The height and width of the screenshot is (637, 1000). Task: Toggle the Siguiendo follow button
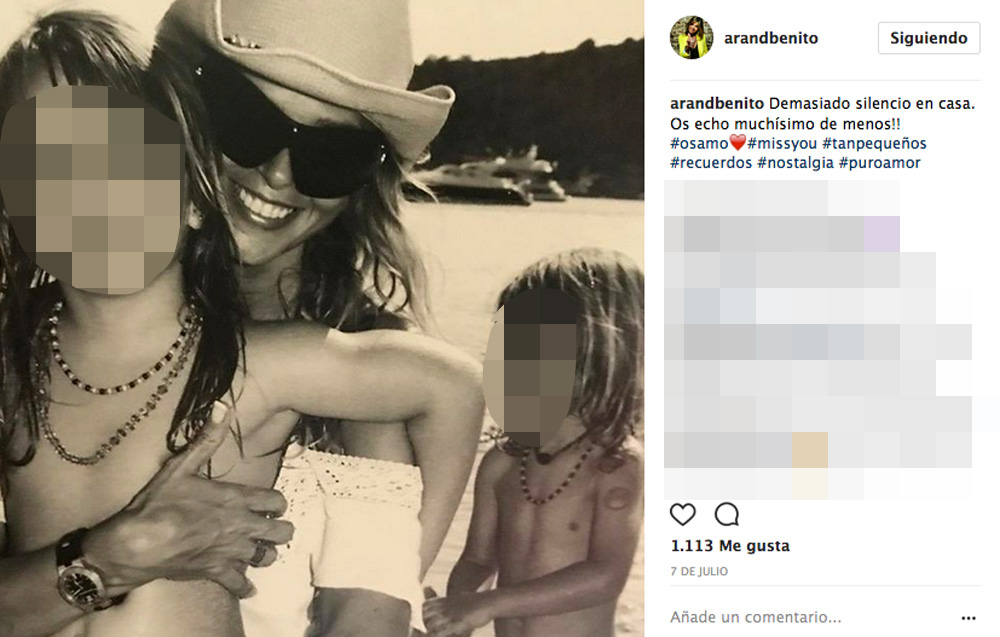tap(929, 38)
